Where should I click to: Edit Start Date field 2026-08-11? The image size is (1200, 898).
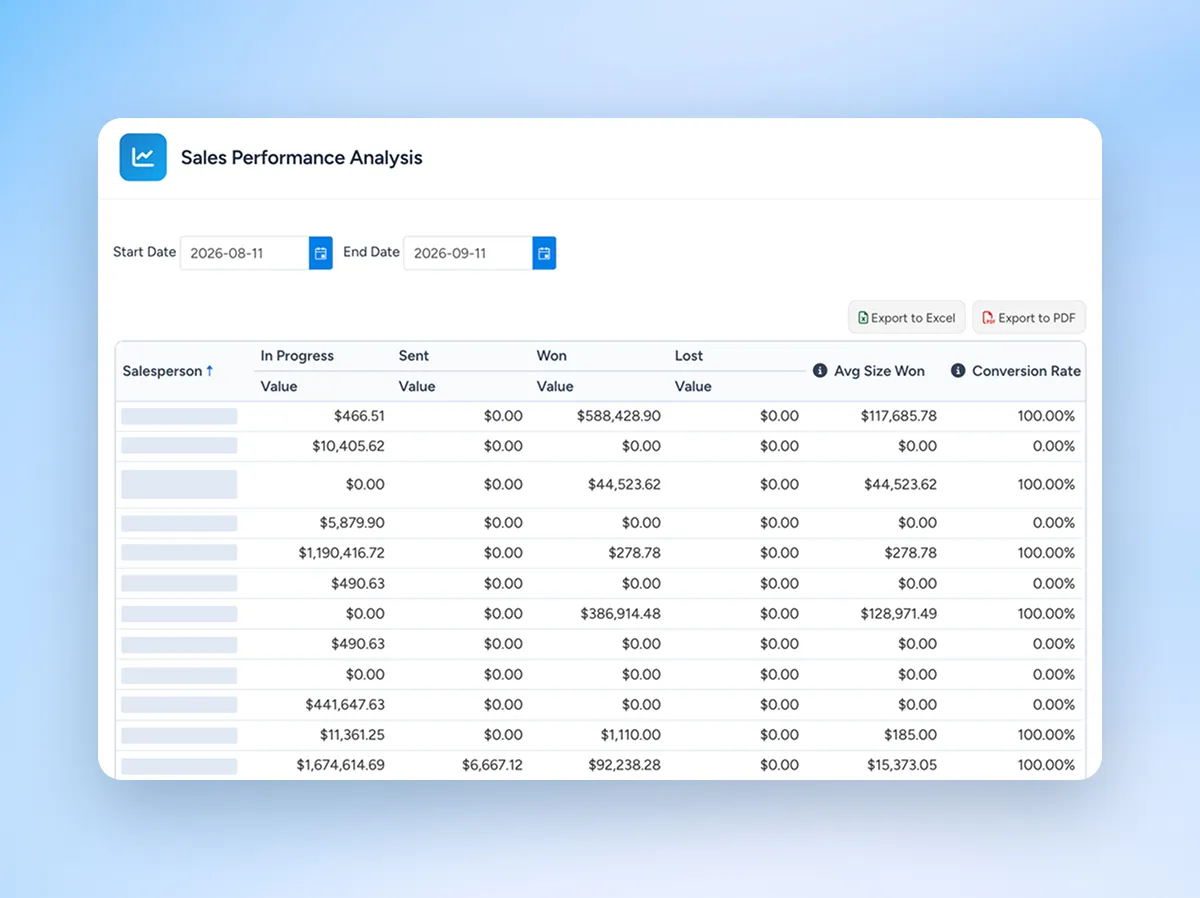pos(245,253)
